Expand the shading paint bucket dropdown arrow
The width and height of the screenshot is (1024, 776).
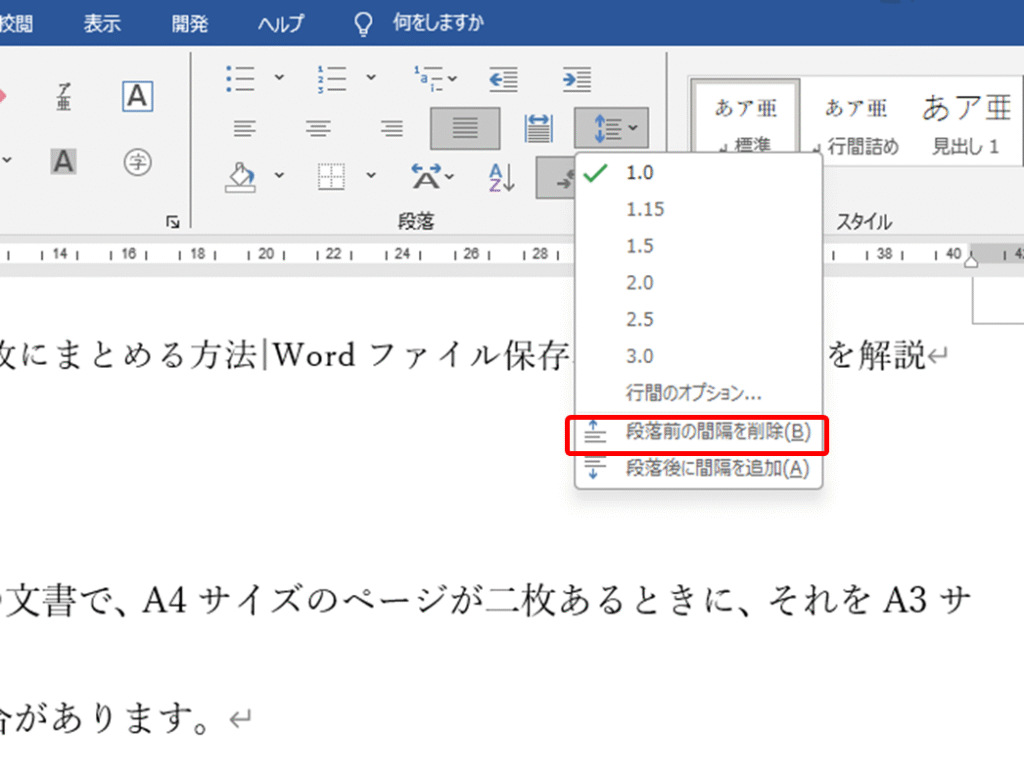click(279, 176)
